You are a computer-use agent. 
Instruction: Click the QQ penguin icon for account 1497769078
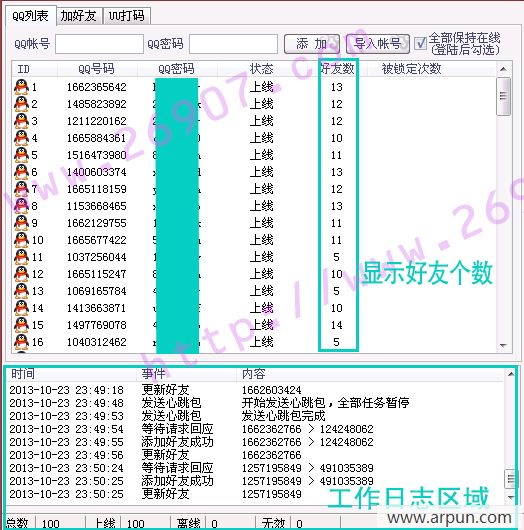[x=21, y=325]
